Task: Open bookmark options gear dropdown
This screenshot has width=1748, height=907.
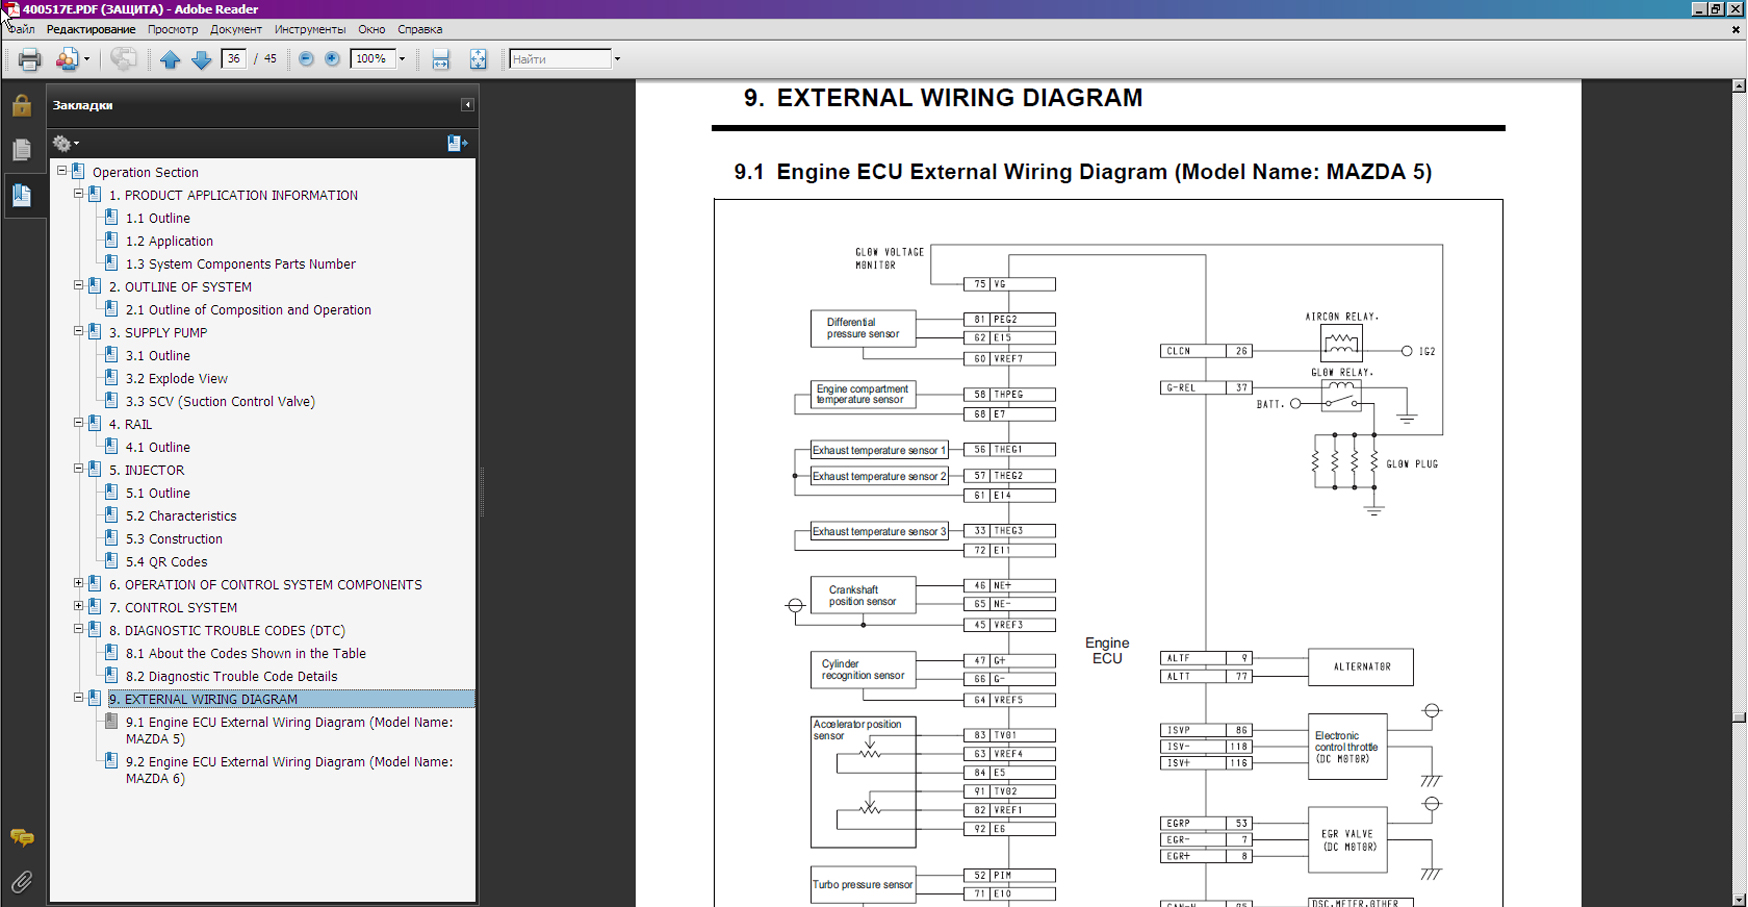Action: click(66, 143)
